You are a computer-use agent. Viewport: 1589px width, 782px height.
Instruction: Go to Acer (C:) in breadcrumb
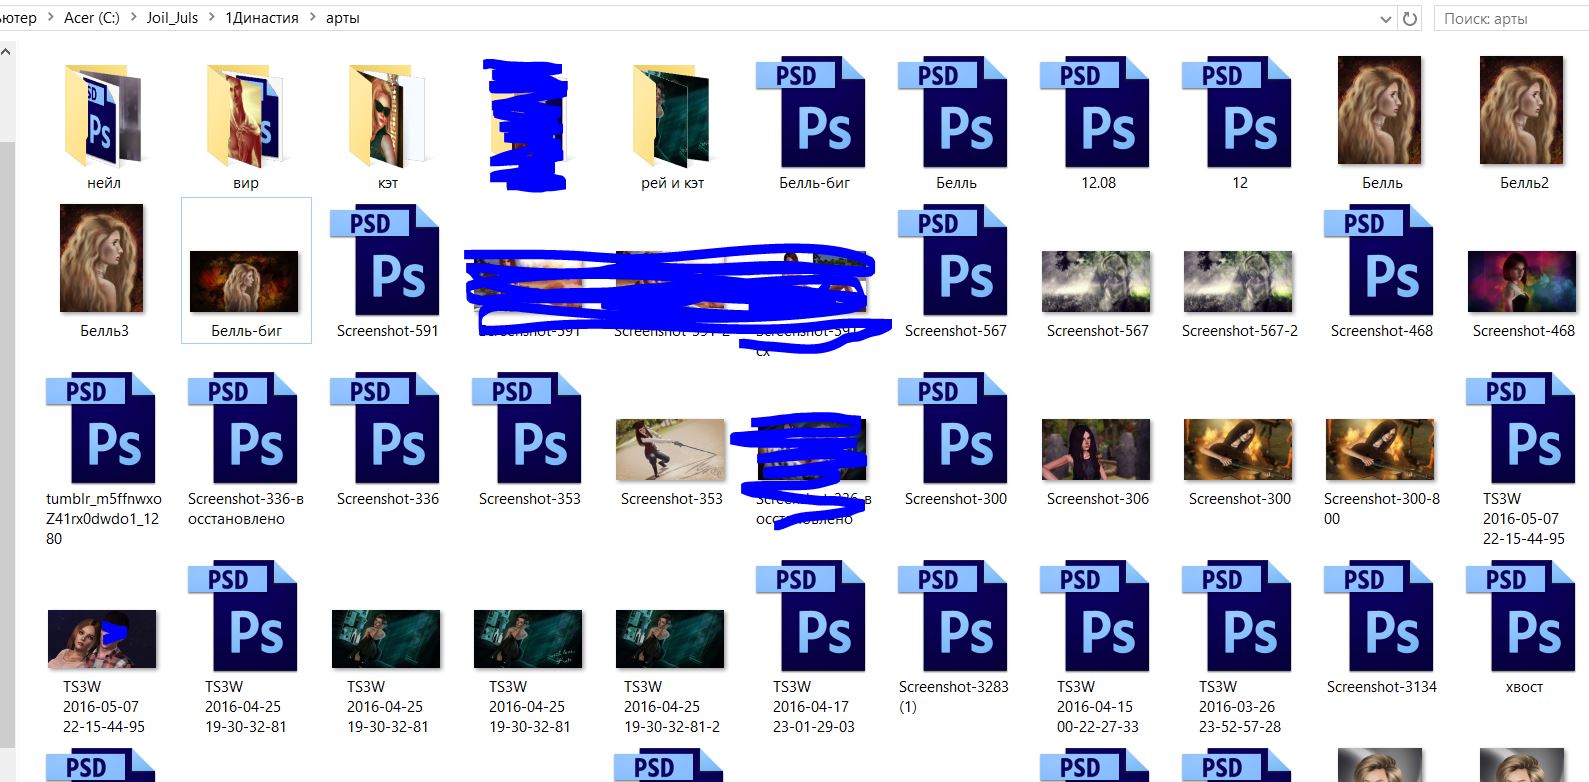pyautogui.click(x=92, y=18)
